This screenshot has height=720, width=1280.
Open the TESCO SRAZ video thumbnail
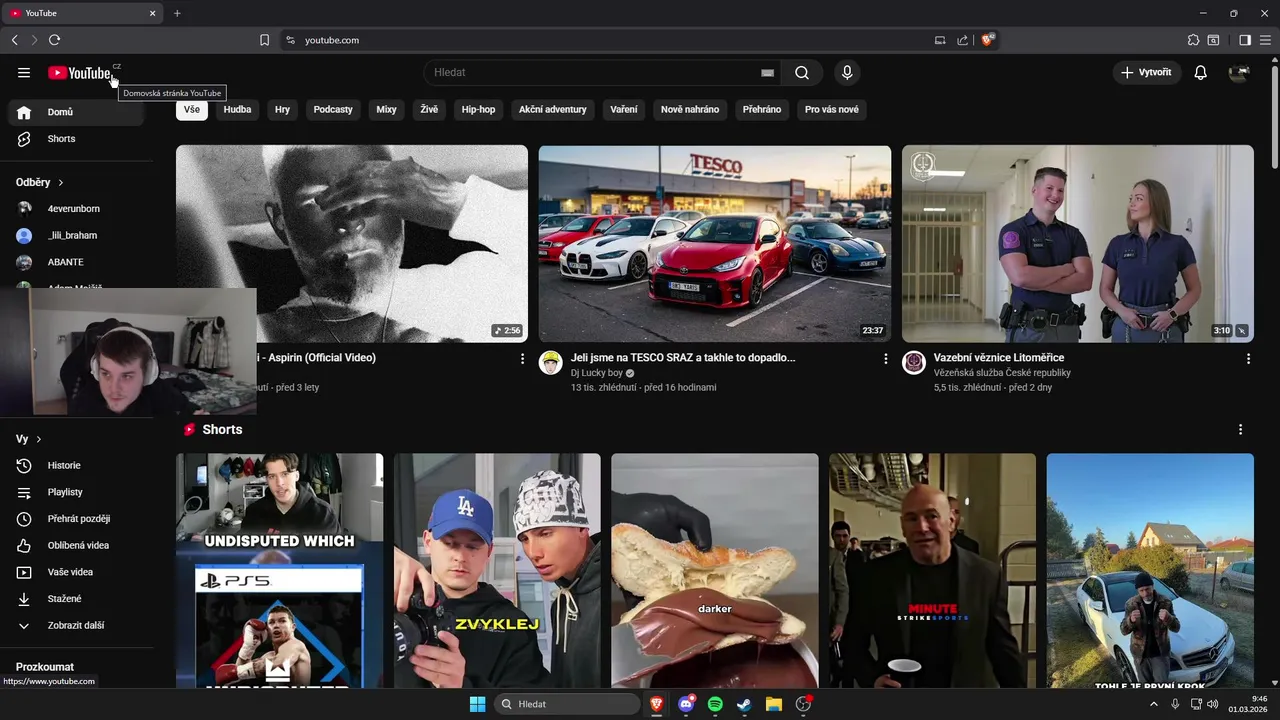(715, 244)
